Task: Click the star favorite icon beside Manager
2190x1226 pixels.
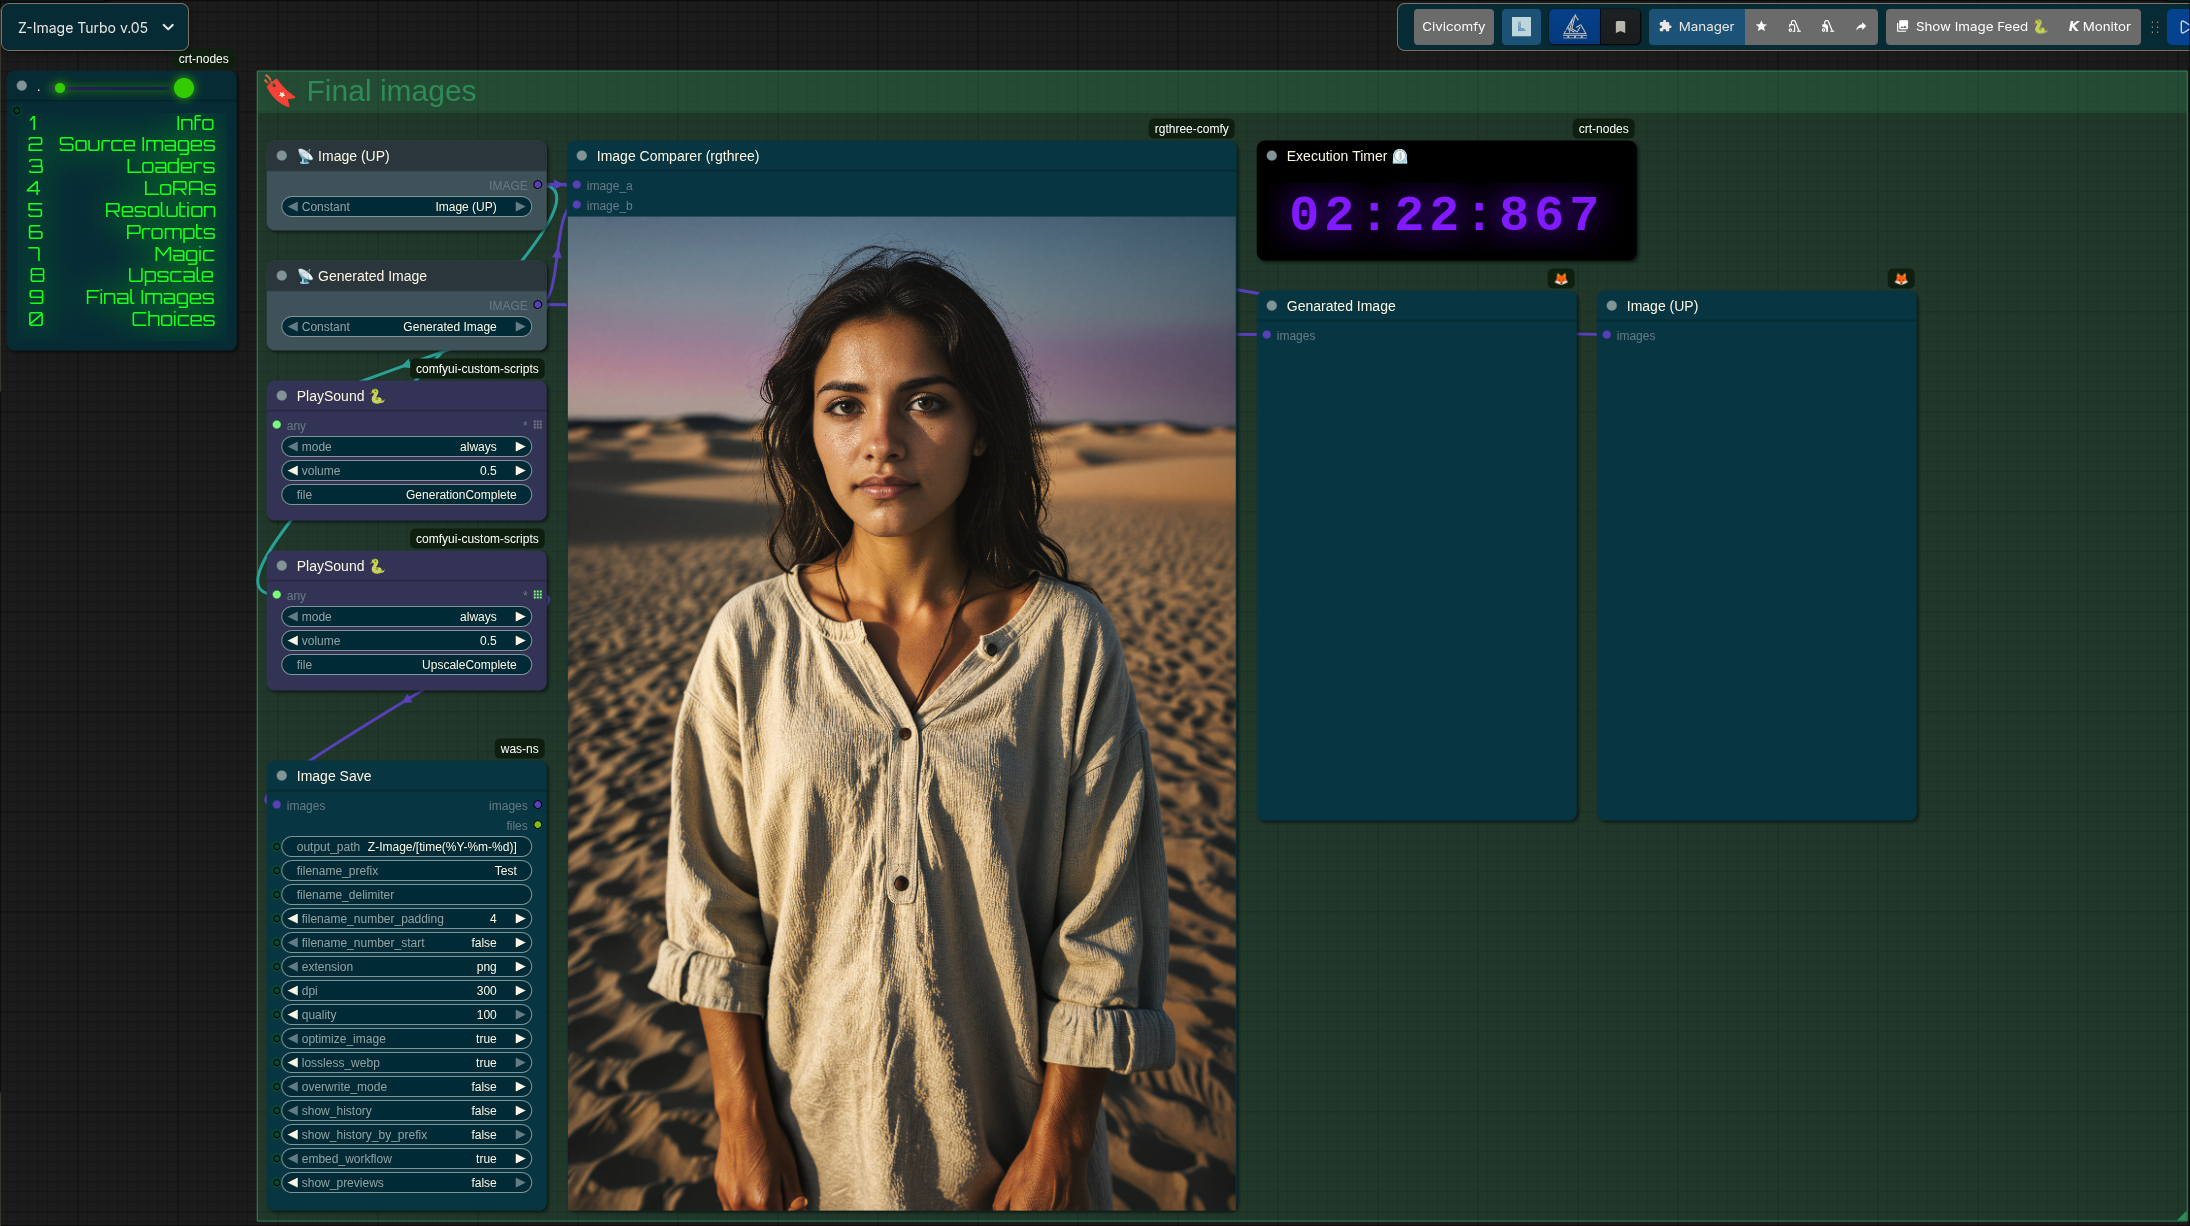Action: tap(1761, 27)
